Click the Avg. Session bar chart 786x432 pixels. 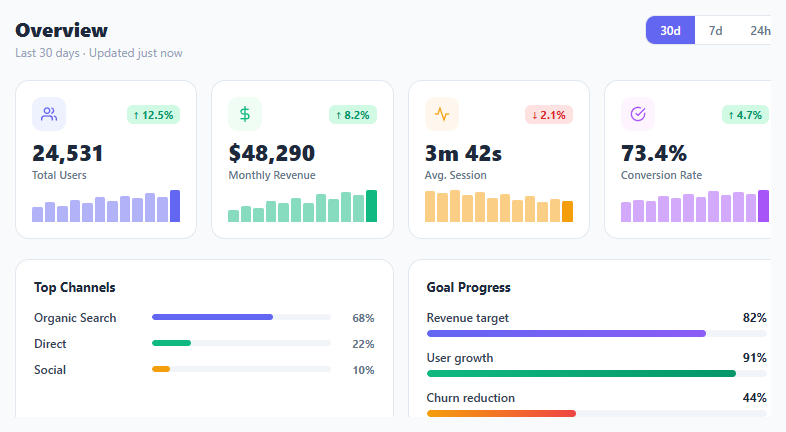pyautogui.click(x=499, y=206)
